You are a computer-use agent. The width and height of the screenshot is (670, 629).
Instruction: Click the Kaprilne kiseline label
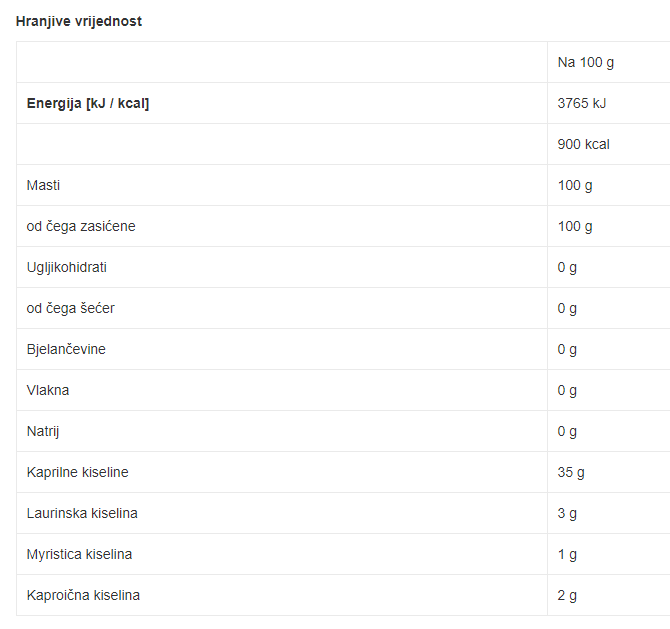click(x=77, y=473)
